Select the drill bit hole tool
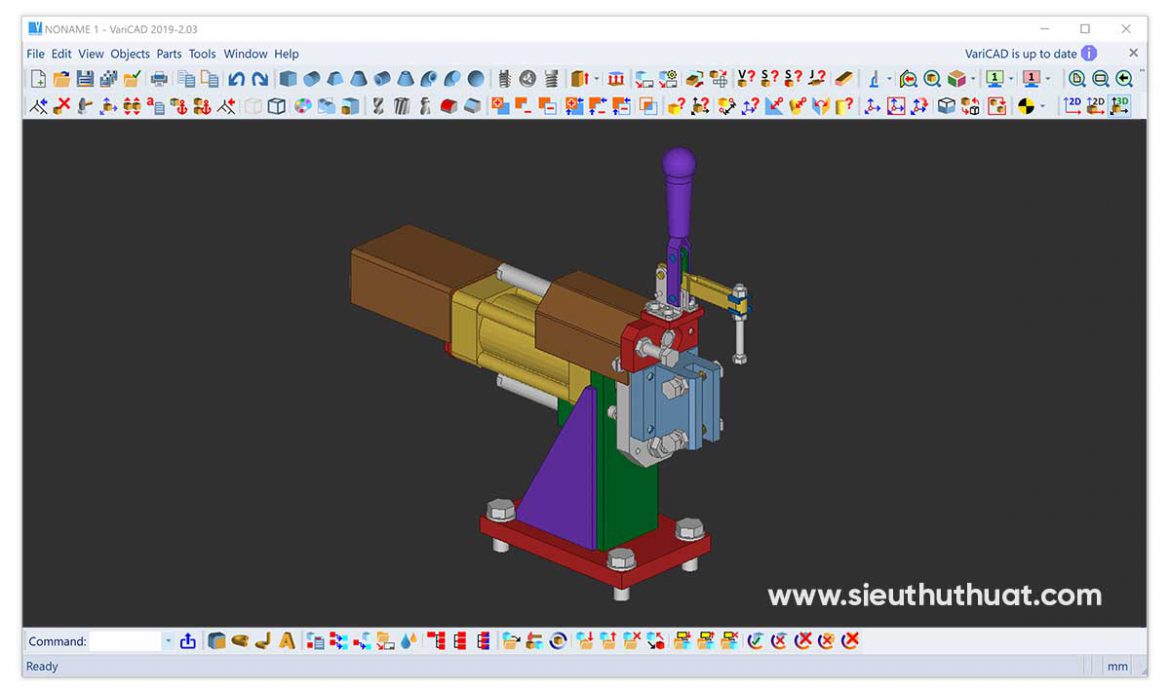Screen dimensions: 1170x692 click(x=378, y=106)
